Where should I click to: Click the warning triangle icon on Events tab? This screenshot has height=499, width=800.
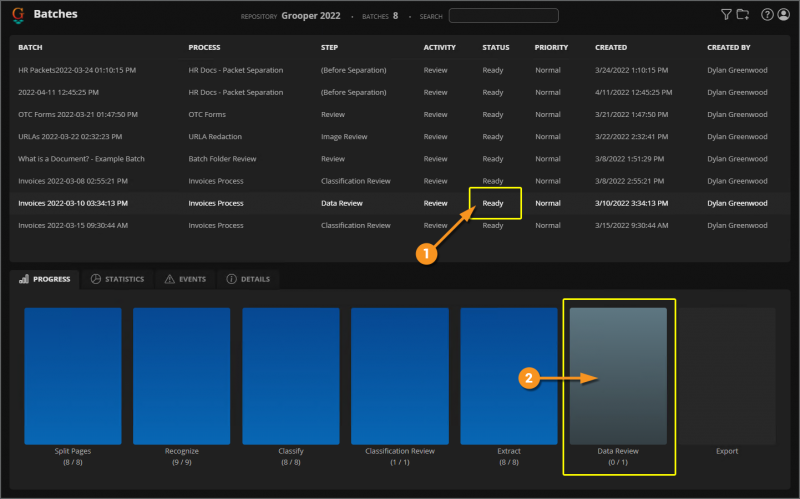(x=169, y=279)
